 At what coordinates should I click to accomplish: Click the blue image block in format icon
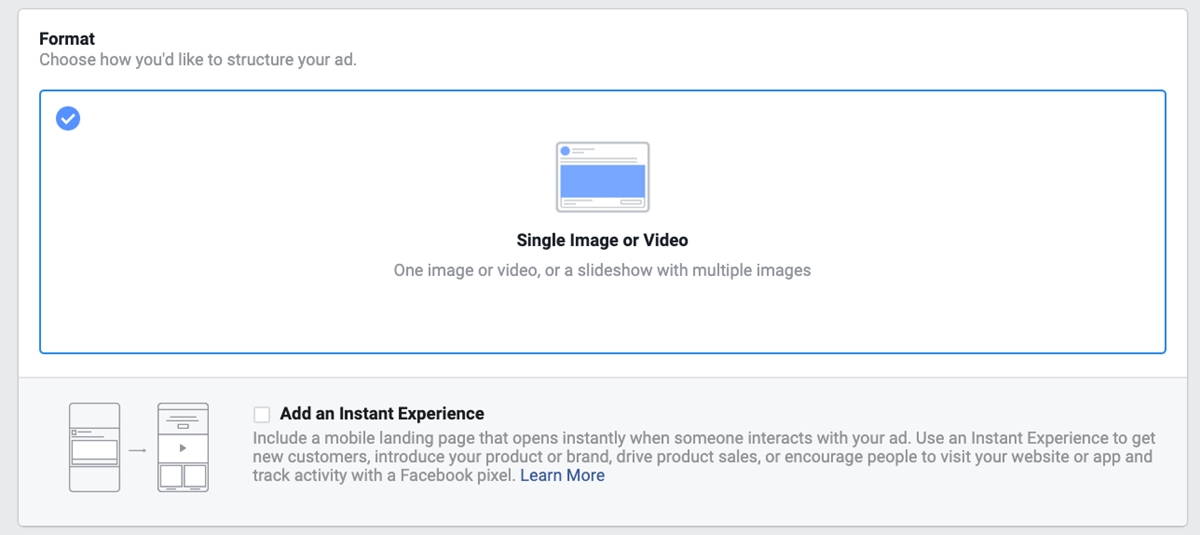pyautogui.click(x=602, y=181)
